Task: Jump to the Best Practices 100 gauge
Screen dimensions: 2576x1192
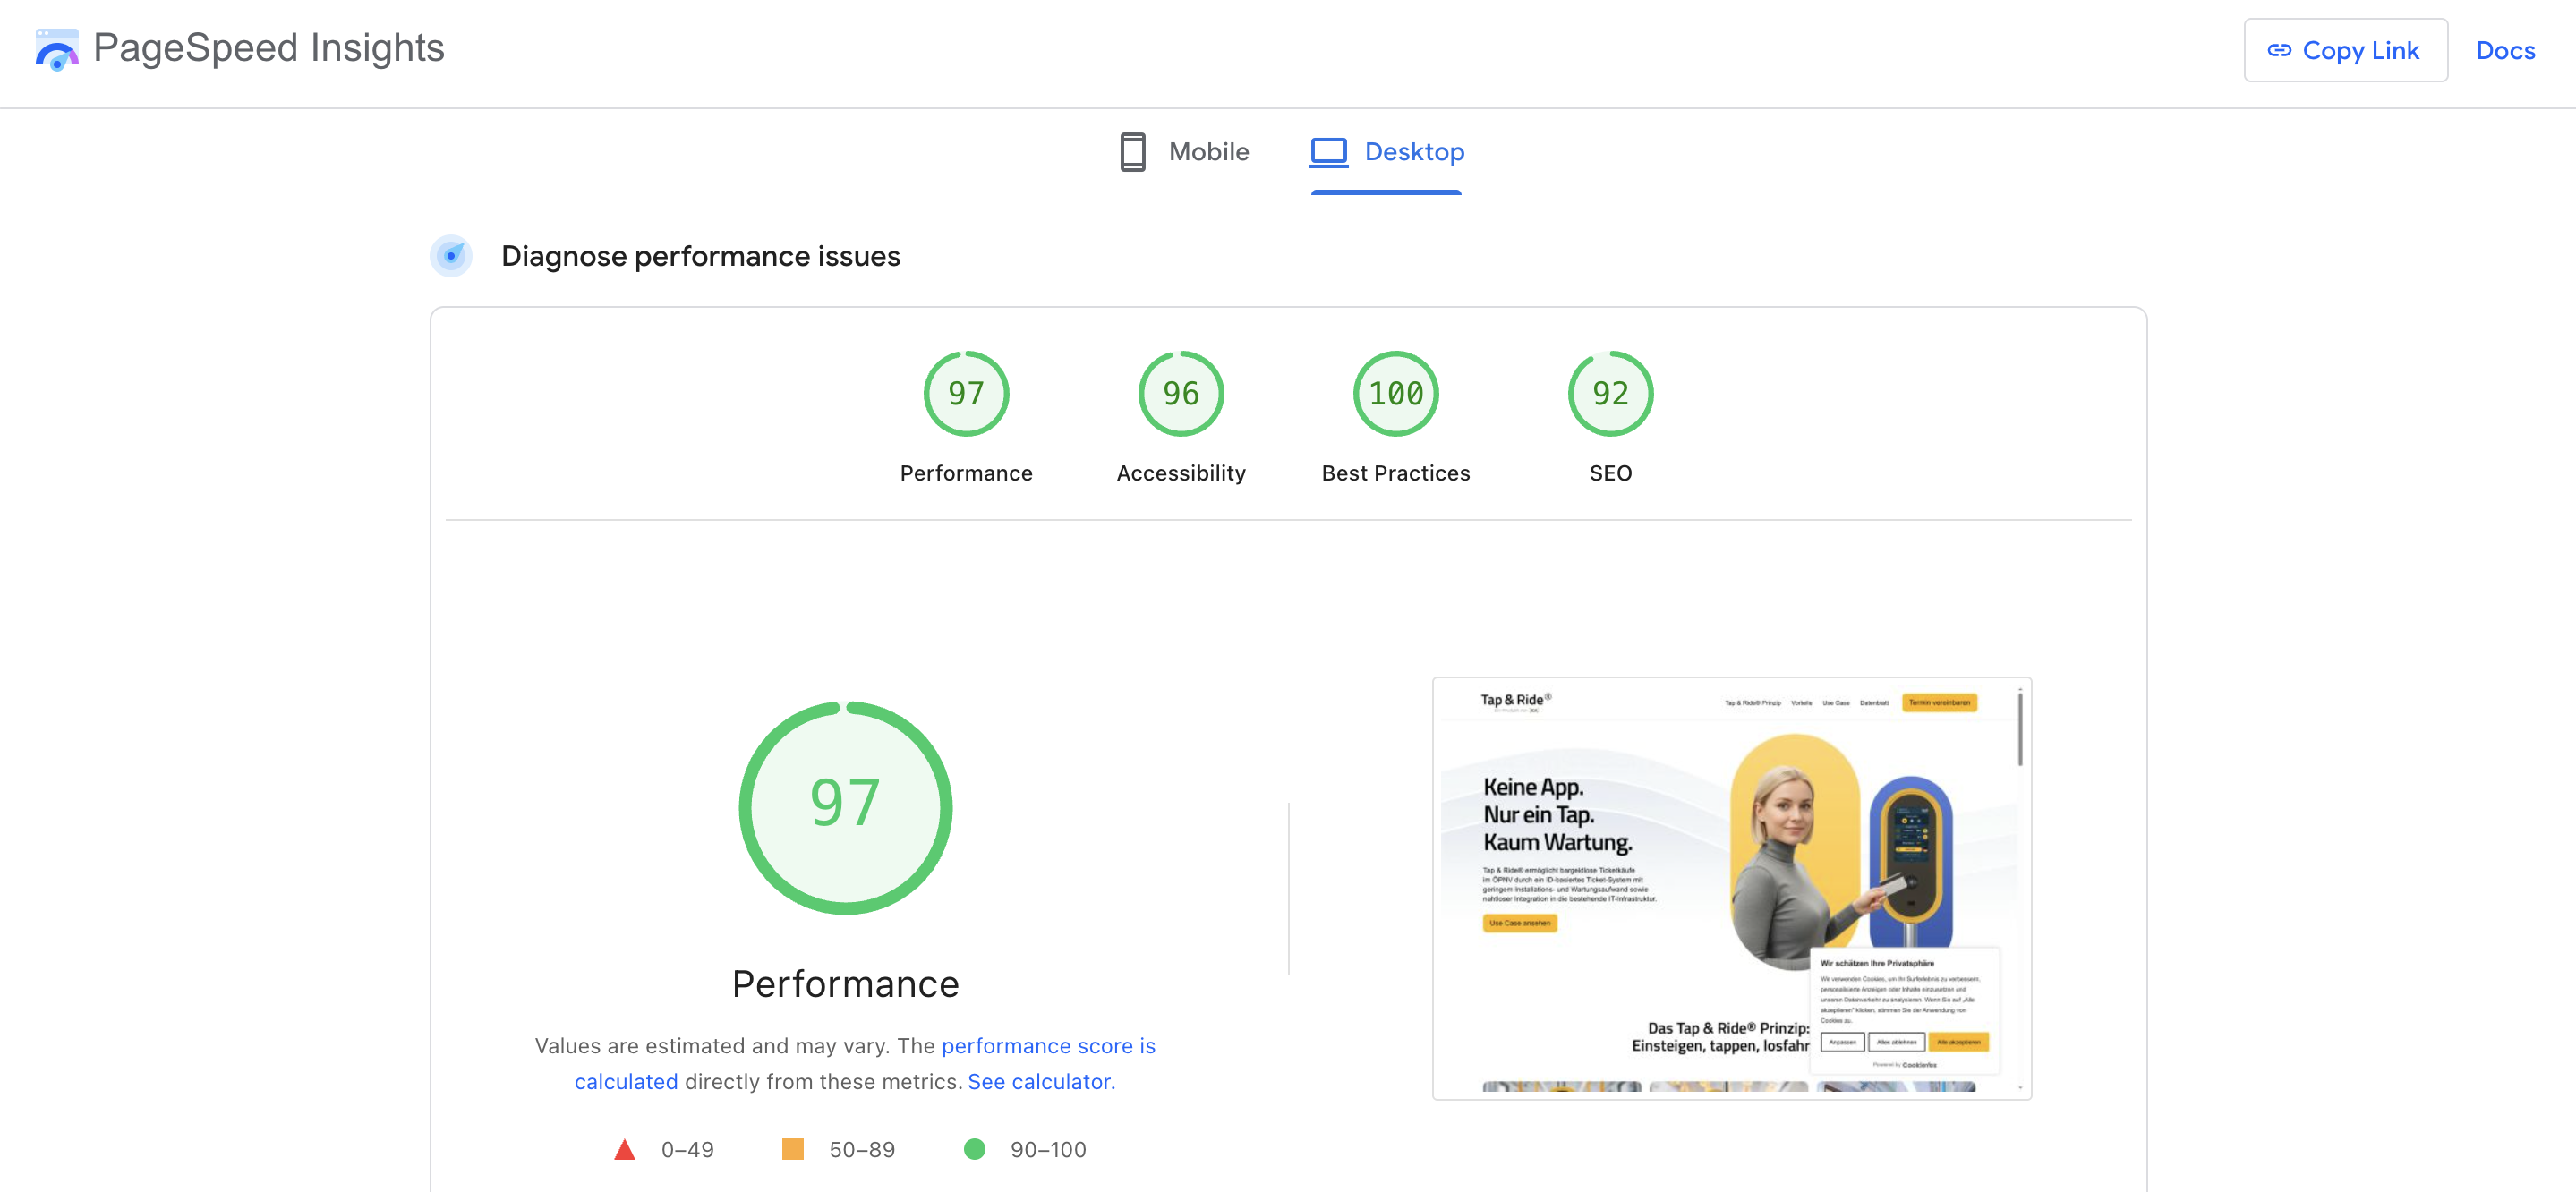Action: [x=1395, y=394]
